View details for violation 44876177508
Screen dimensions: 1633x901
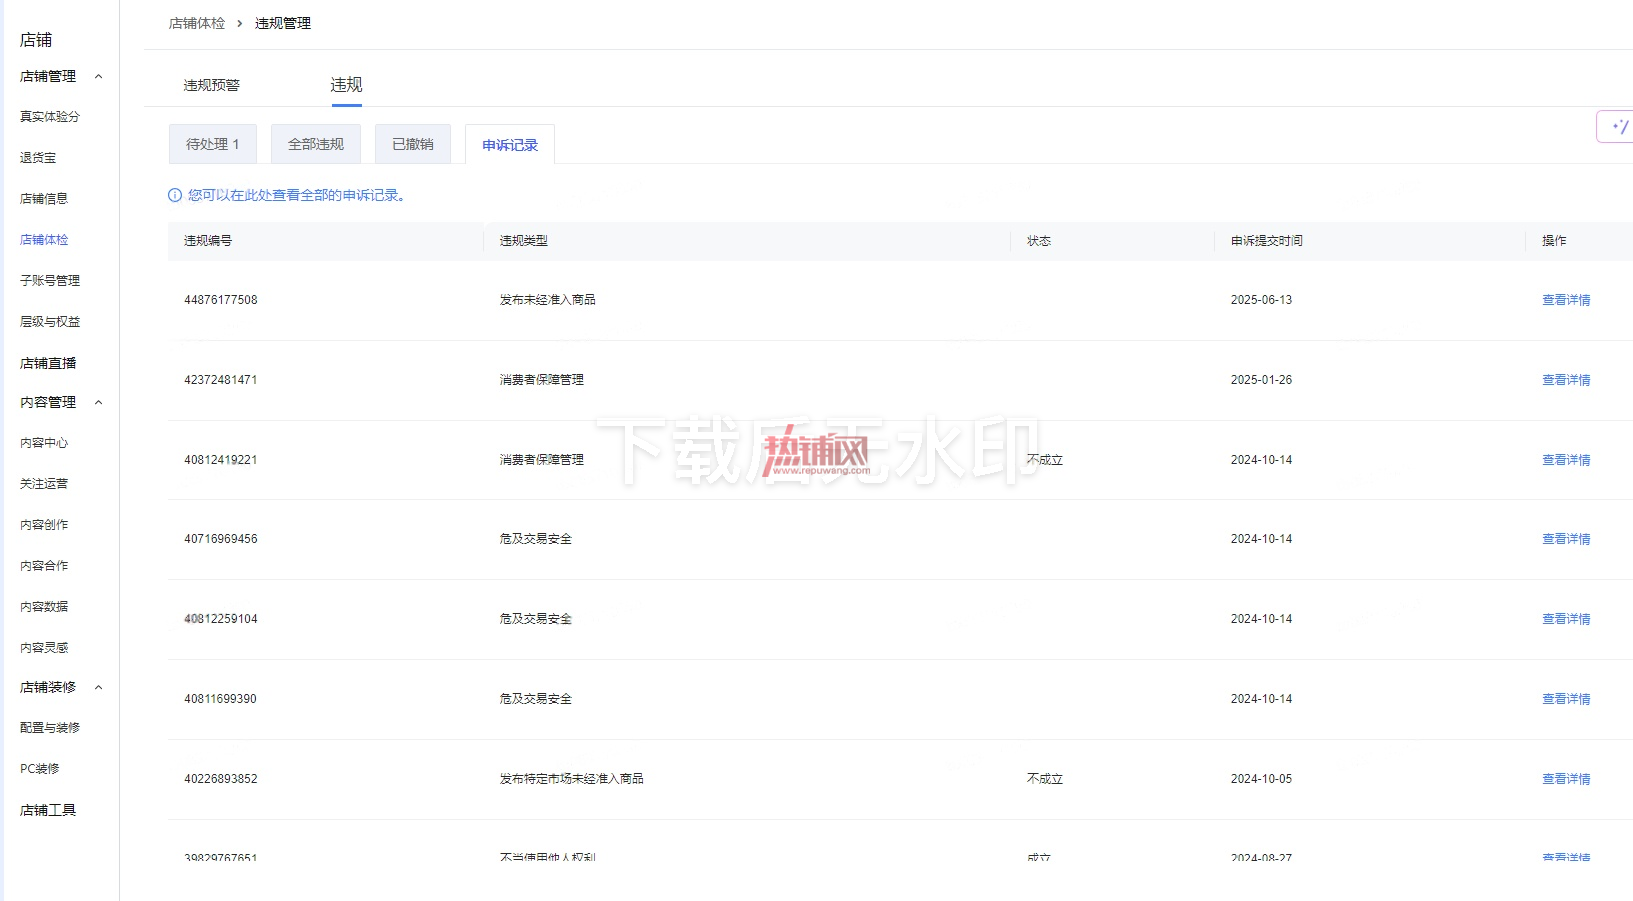[1566, 300]
